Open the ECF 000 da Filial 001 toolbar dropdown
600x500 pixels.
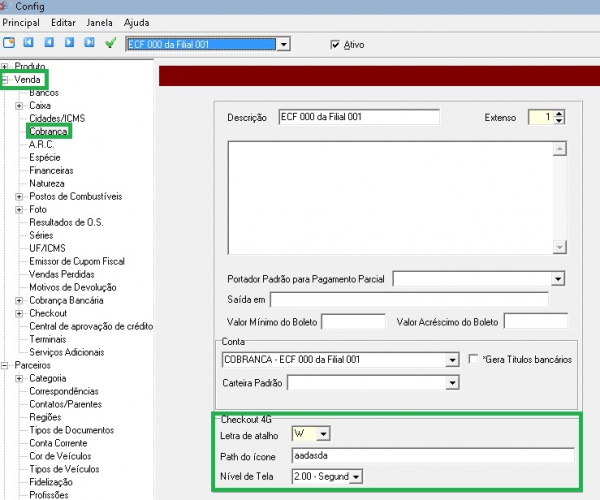click(284, 45)
